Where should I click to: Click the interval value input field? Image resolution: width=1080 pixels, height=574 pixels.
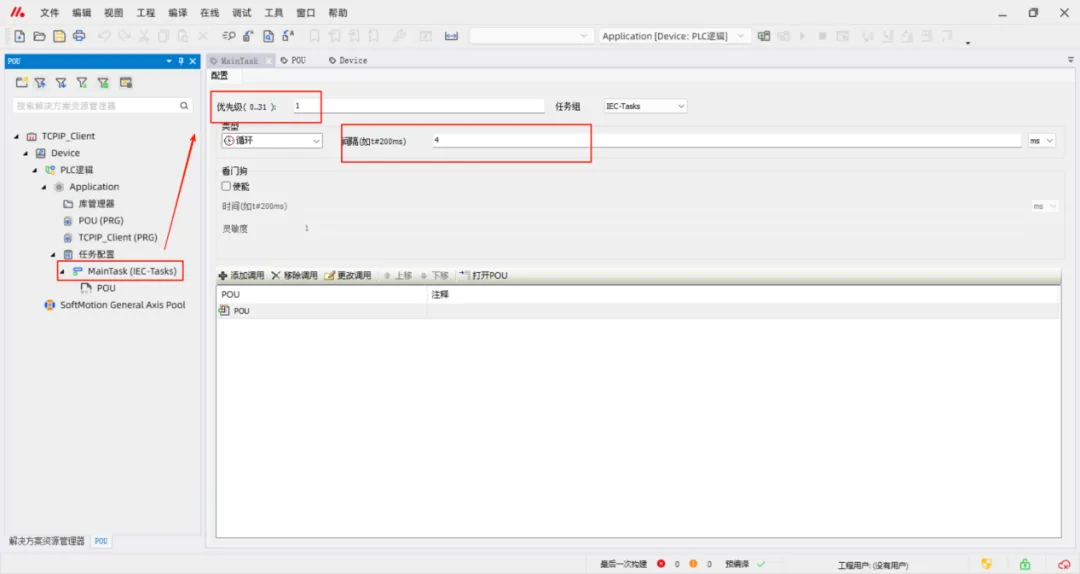click(727, 140)
